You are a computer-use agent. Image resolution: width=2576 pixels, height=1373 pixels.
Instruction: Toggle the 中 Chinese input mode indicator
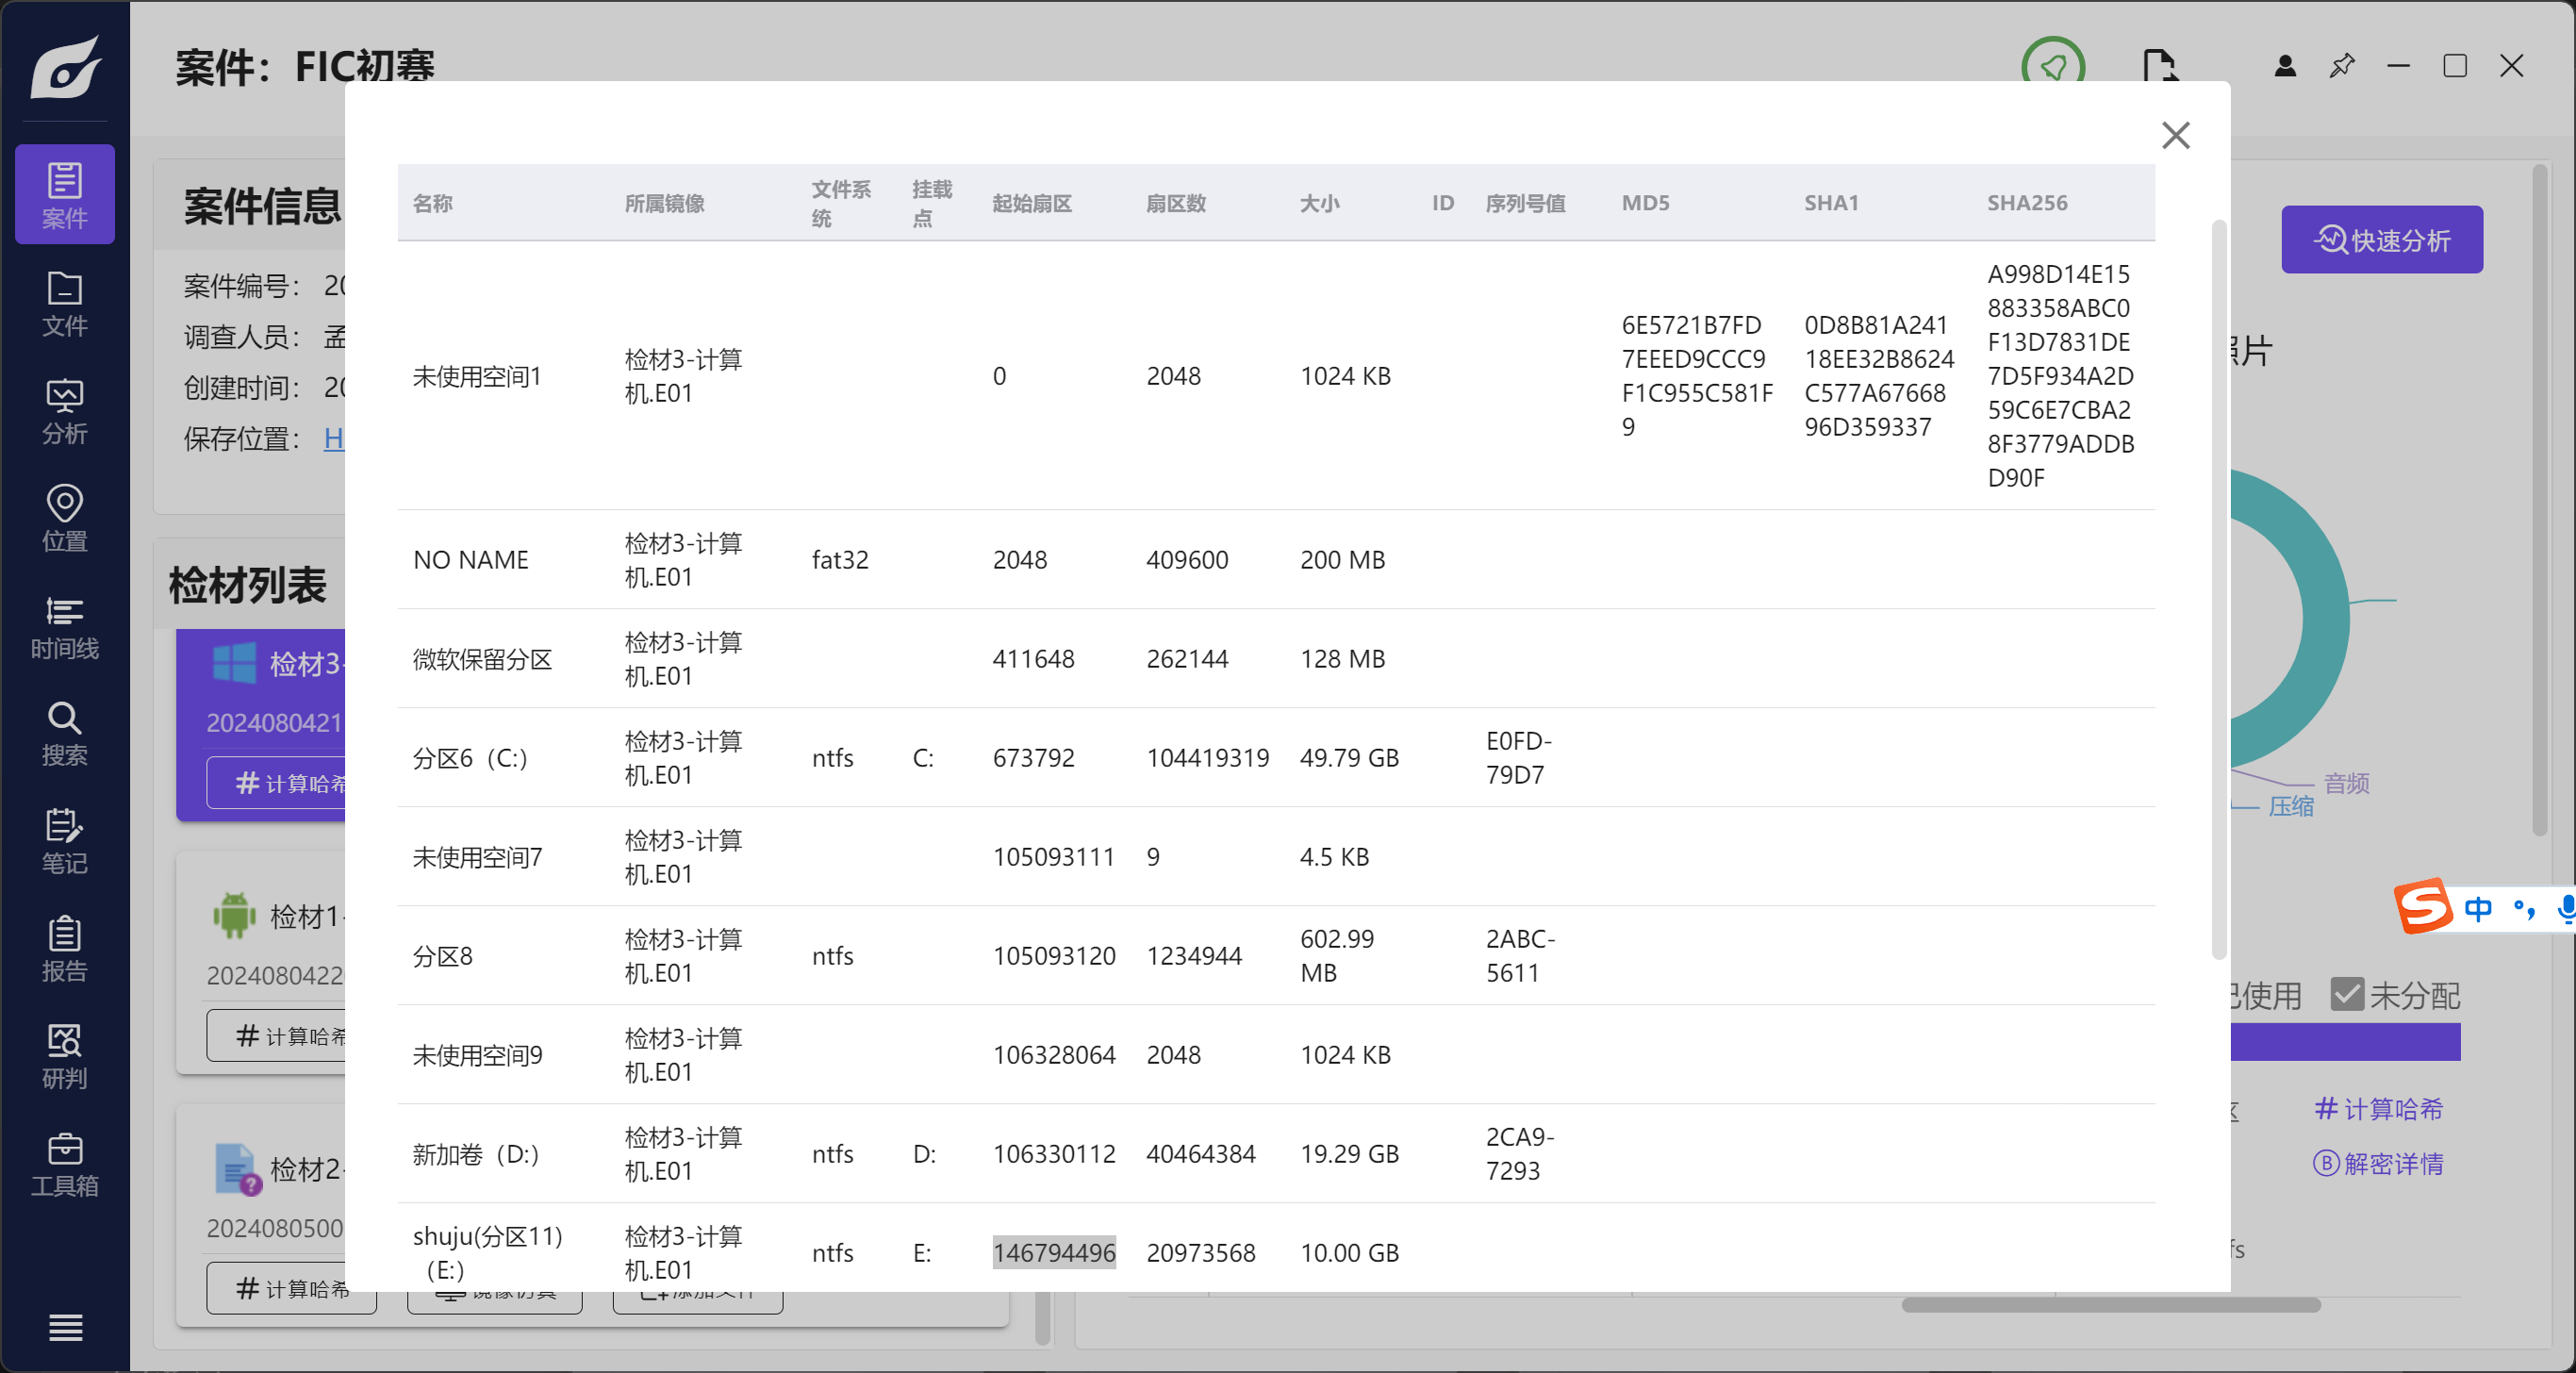pyautogui.click(x=2478, y=908)
